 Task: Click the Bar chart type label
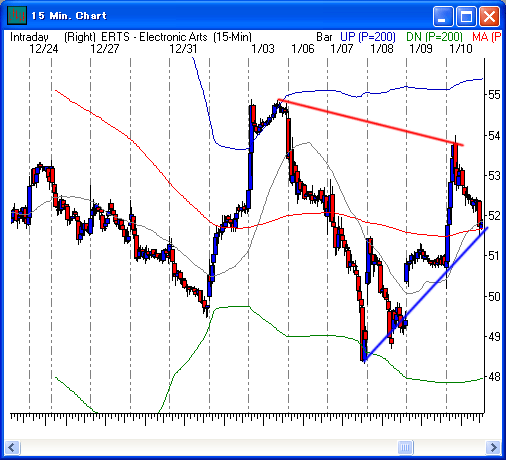tap(324, 37)
